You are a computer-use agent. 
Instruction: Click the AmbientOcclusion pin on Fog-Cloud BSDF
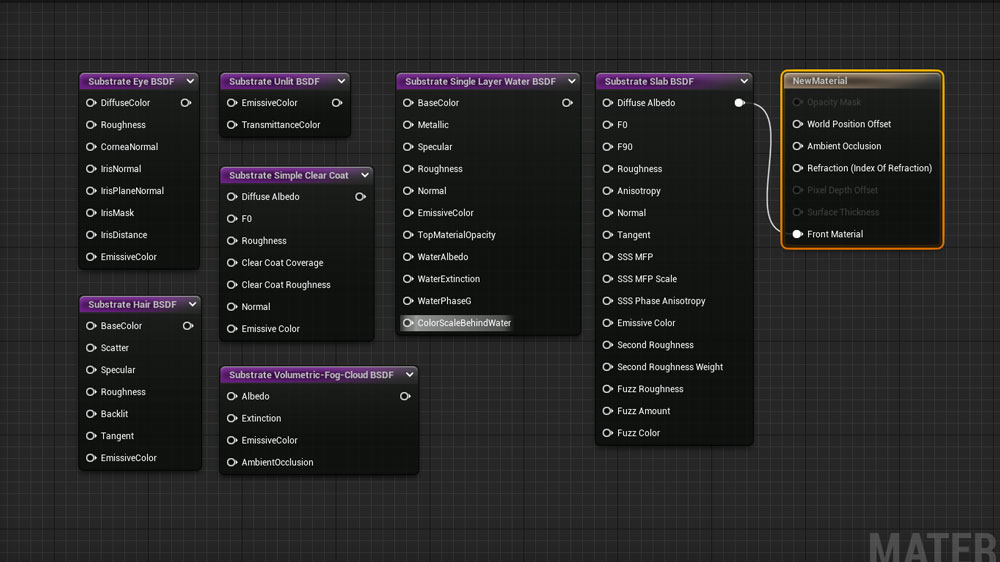232,462
